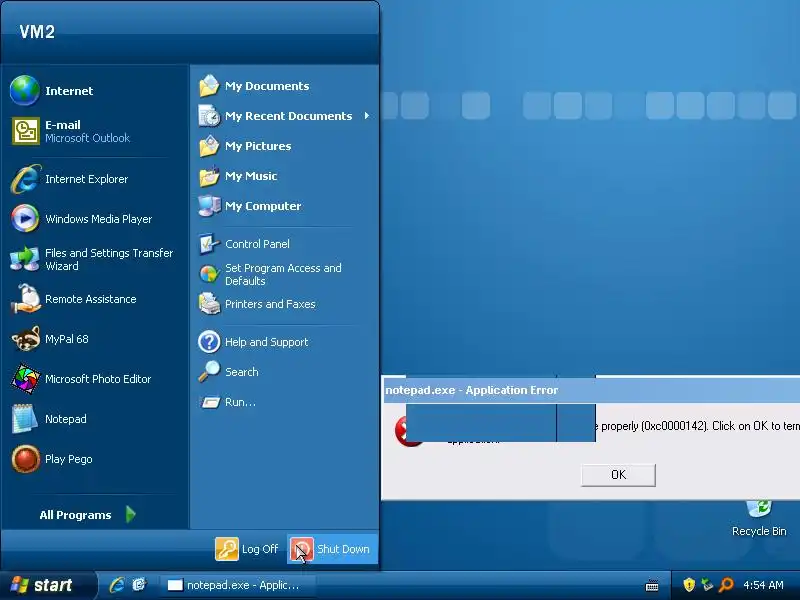Click the second quick launch icon
The image size is (800, 600).
pyautogui.click(x=139, y=585)
